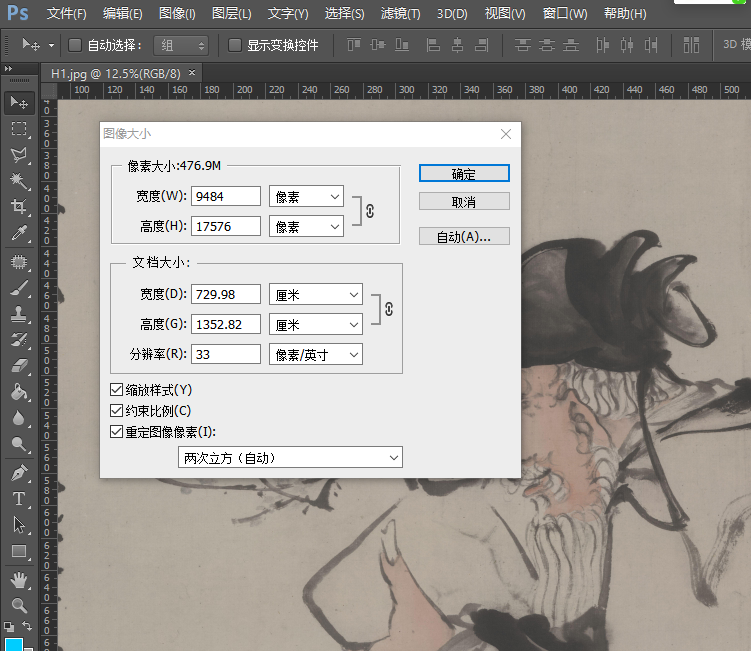Enable the 自动选择 checkbox

coord(75,45)
